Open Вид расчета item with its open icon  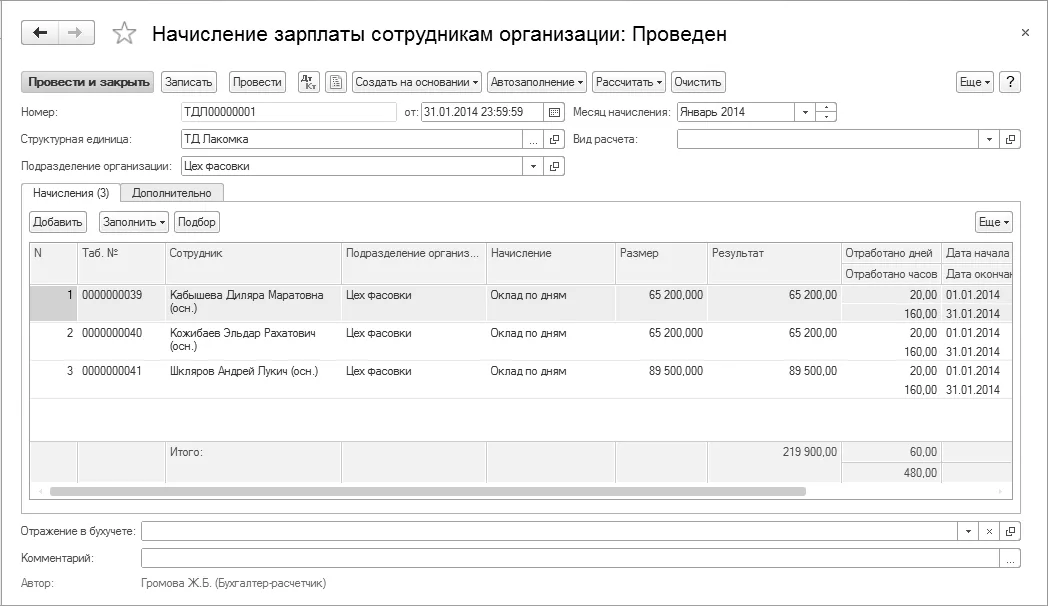click(1010, 140)
